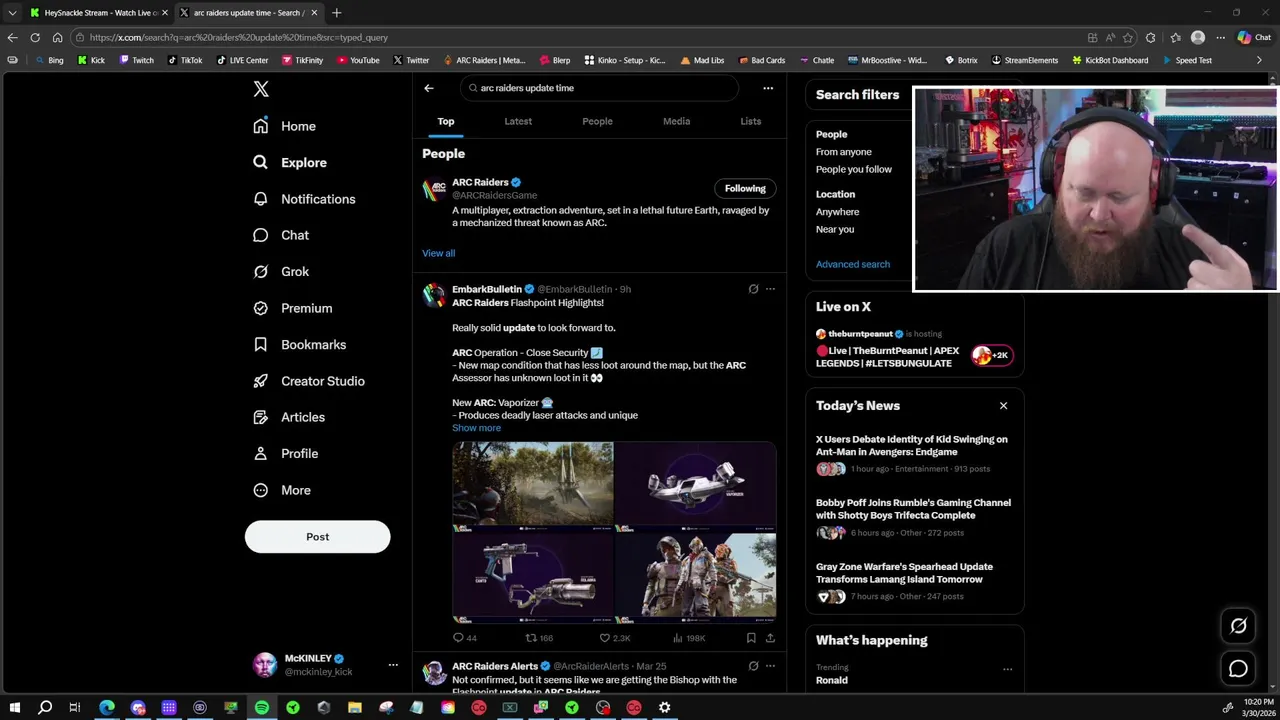Viewport: 1280px width, 720px height.
Task: View analytics on the EmbarkBulletin post
Action: [x=689, y=638]
